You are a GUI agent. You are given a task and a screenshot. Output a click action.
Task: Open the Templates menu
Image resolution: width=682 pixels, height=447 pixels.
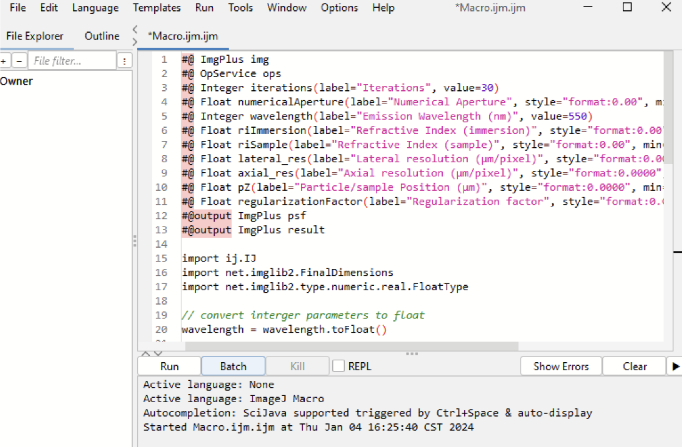pyautogui.click(x=157, y=8)
